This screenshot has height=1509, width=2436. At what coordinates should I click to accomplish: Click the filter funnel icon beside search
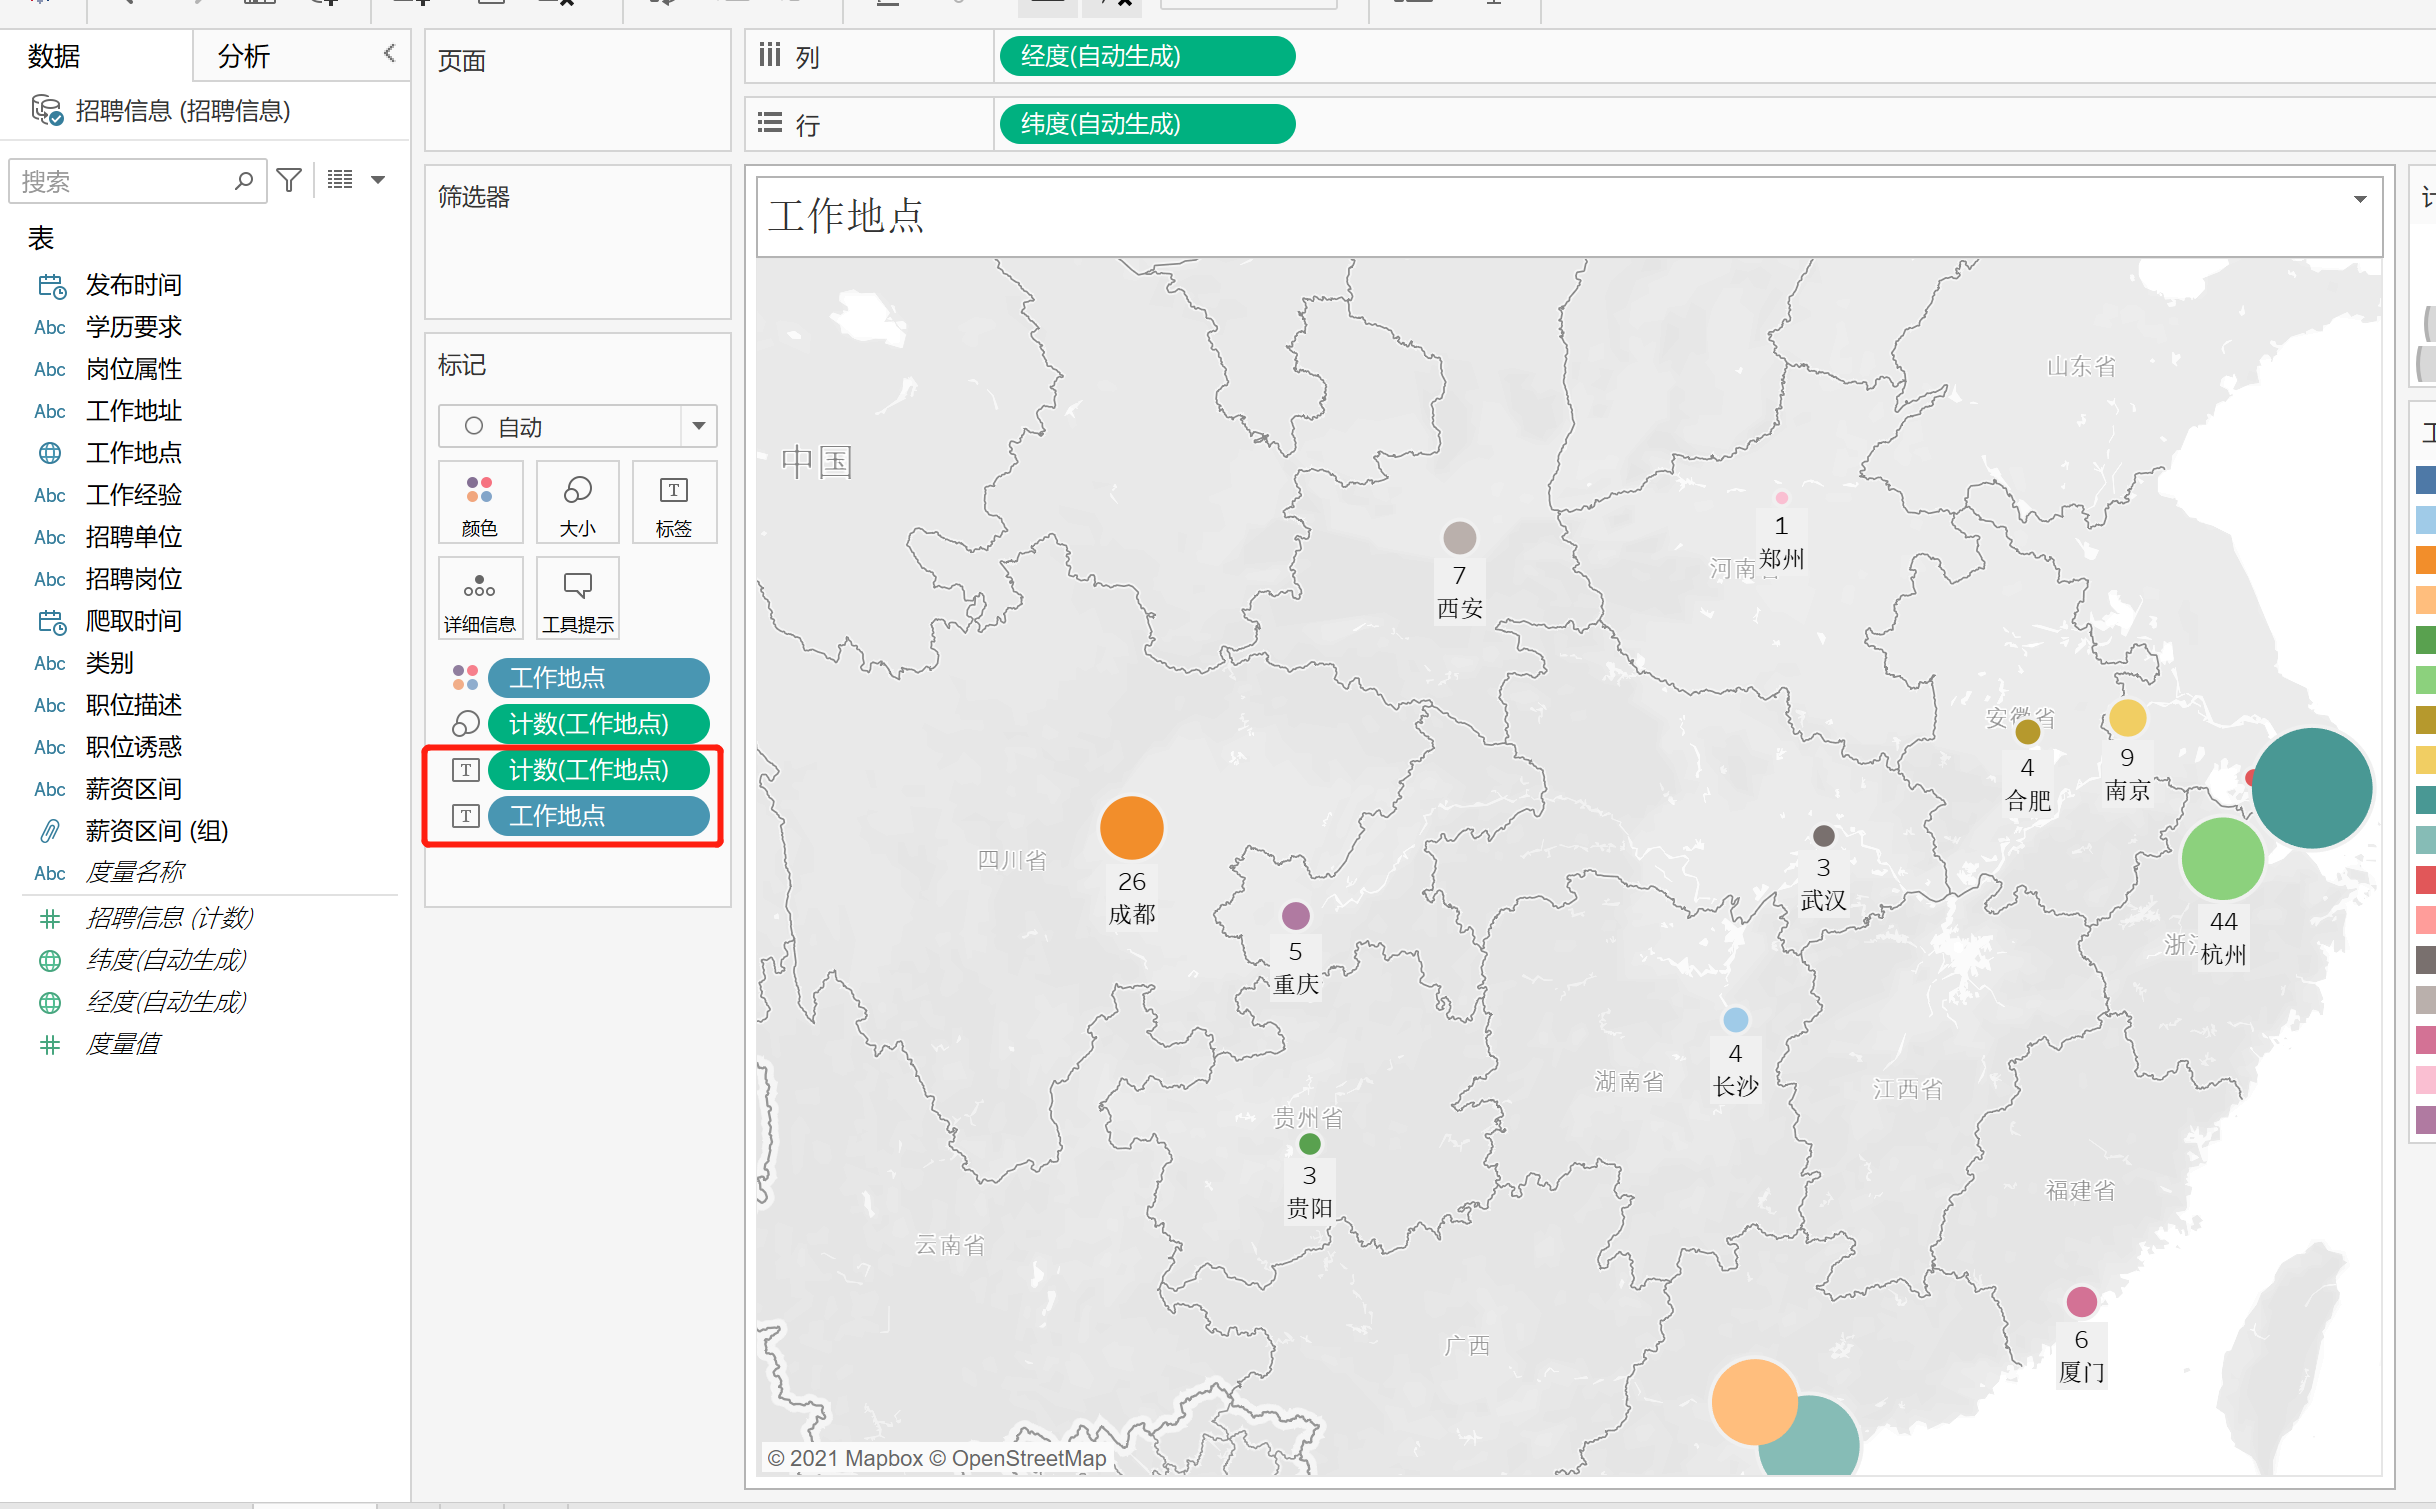tap(289, 180)
